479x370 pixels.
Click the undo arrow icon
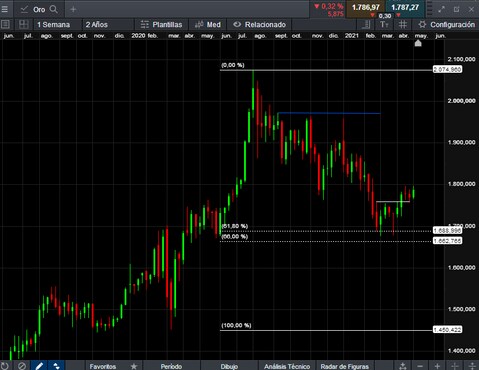[x=5, y=366]
